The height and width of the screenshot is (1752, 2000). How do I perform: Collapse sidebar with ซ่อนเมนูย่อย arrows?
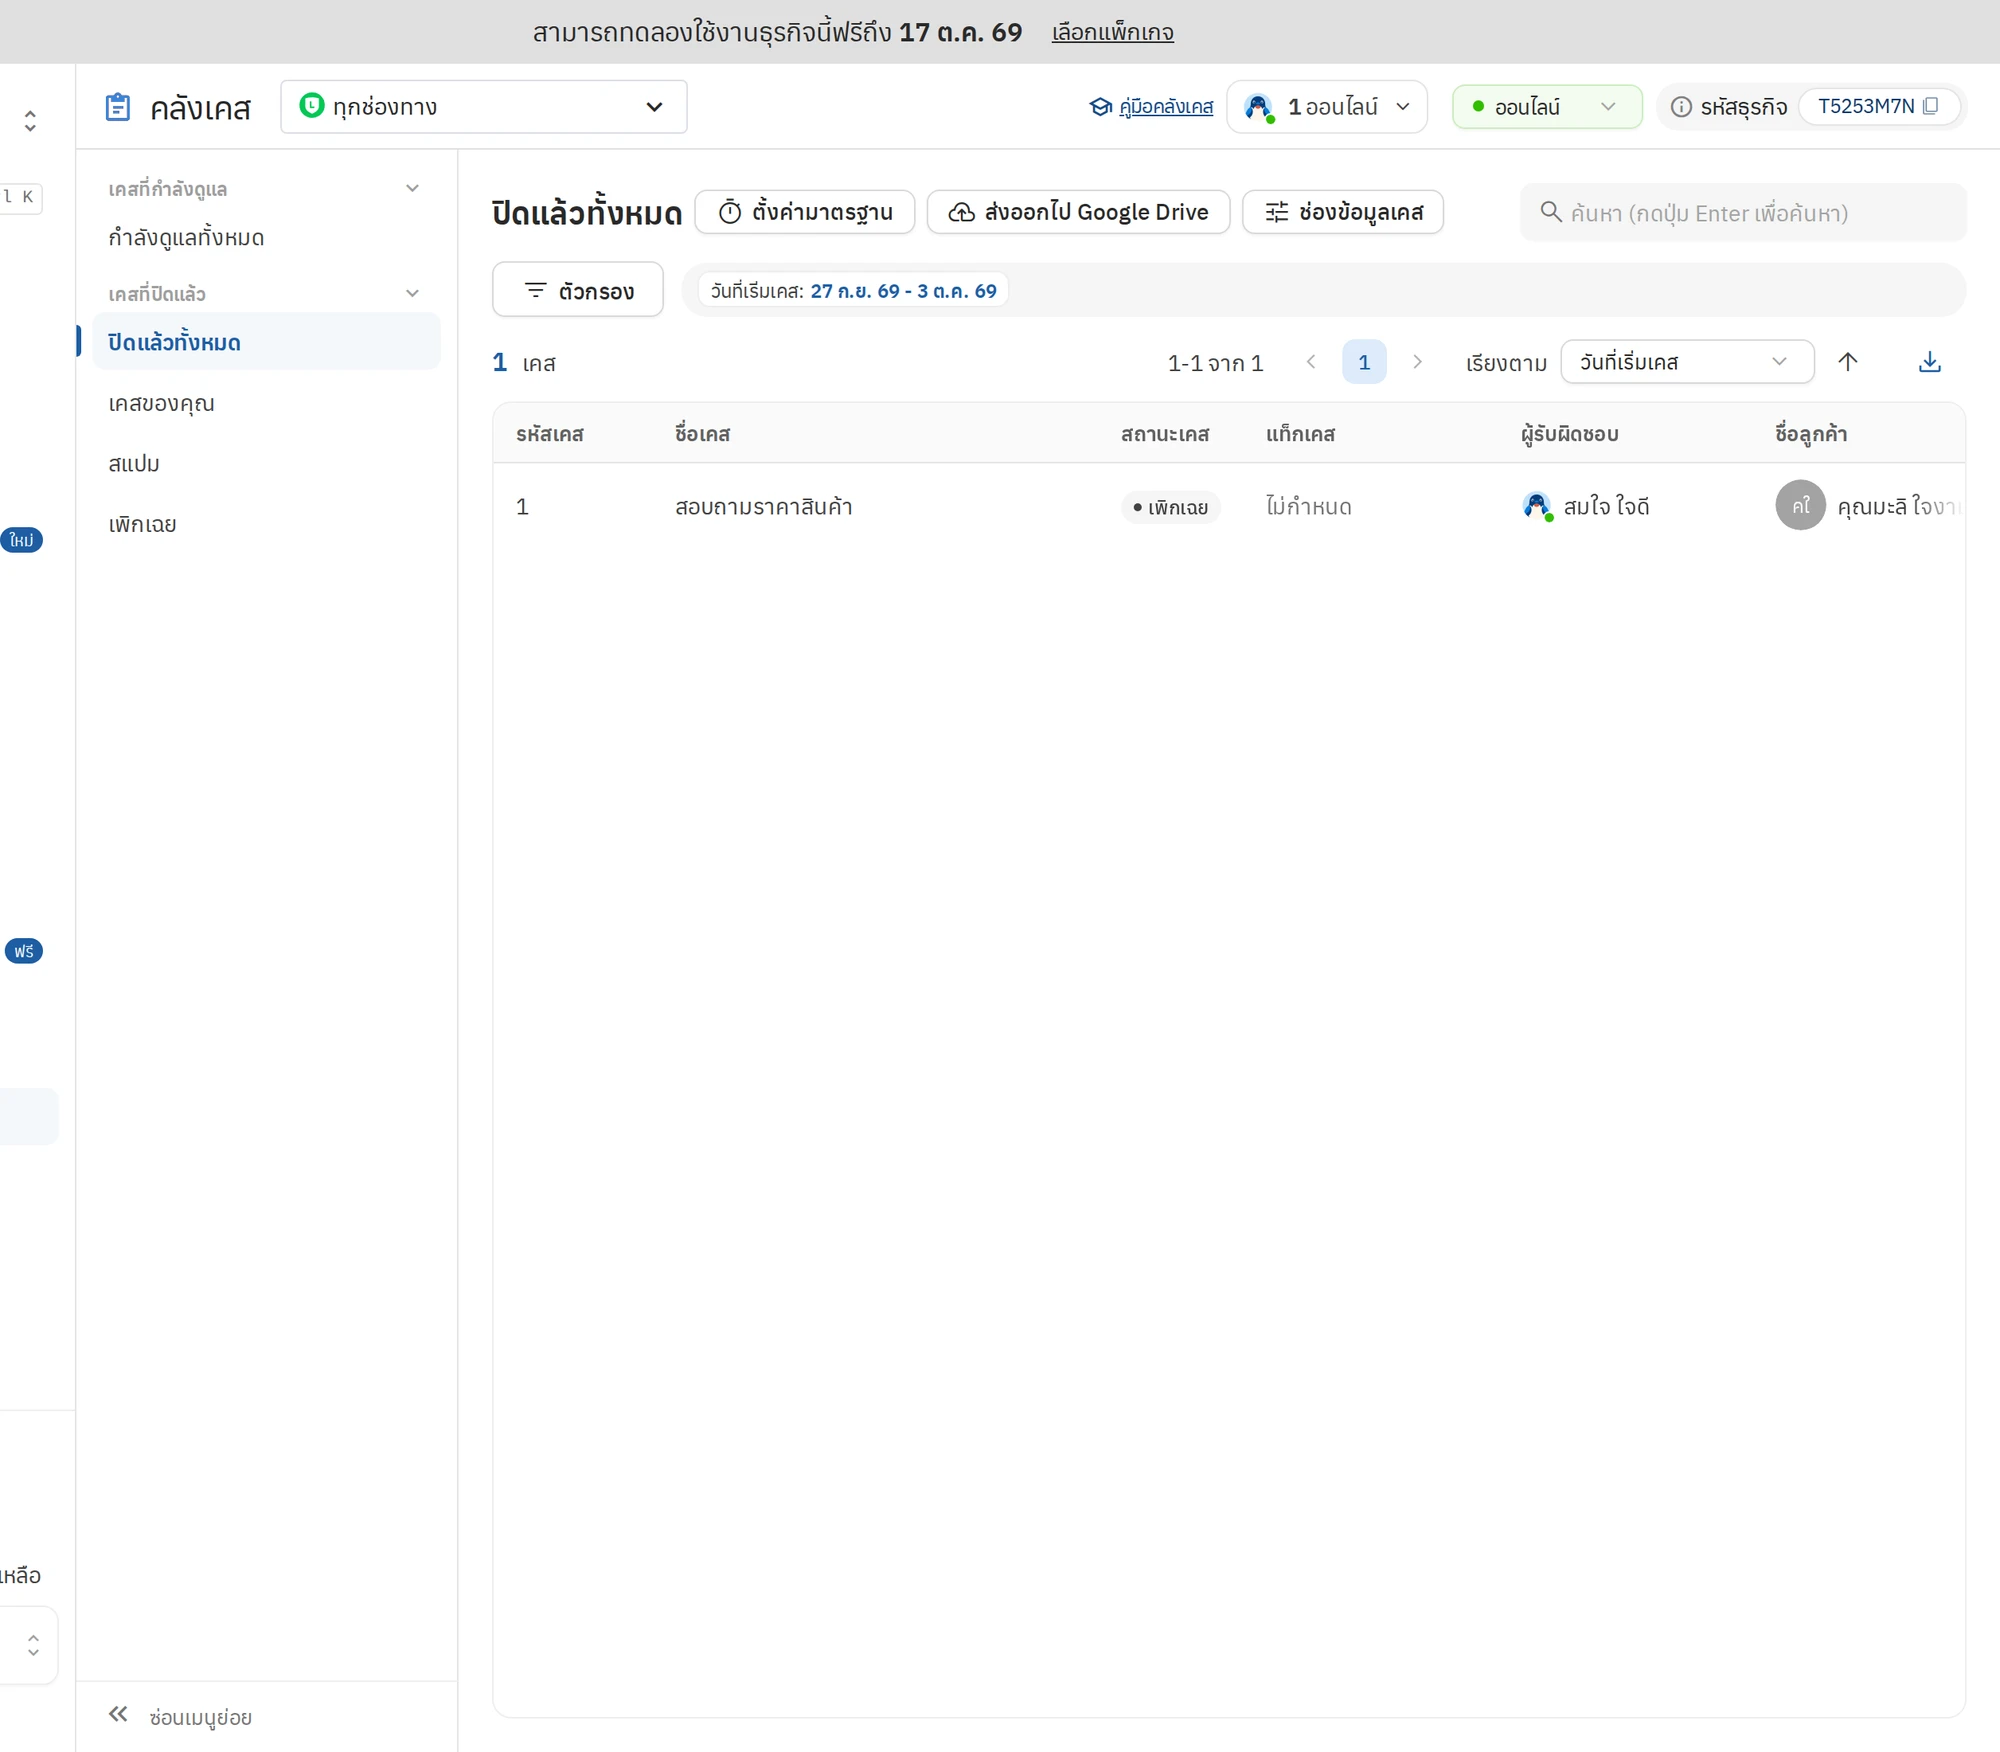tap(118, 1714)
